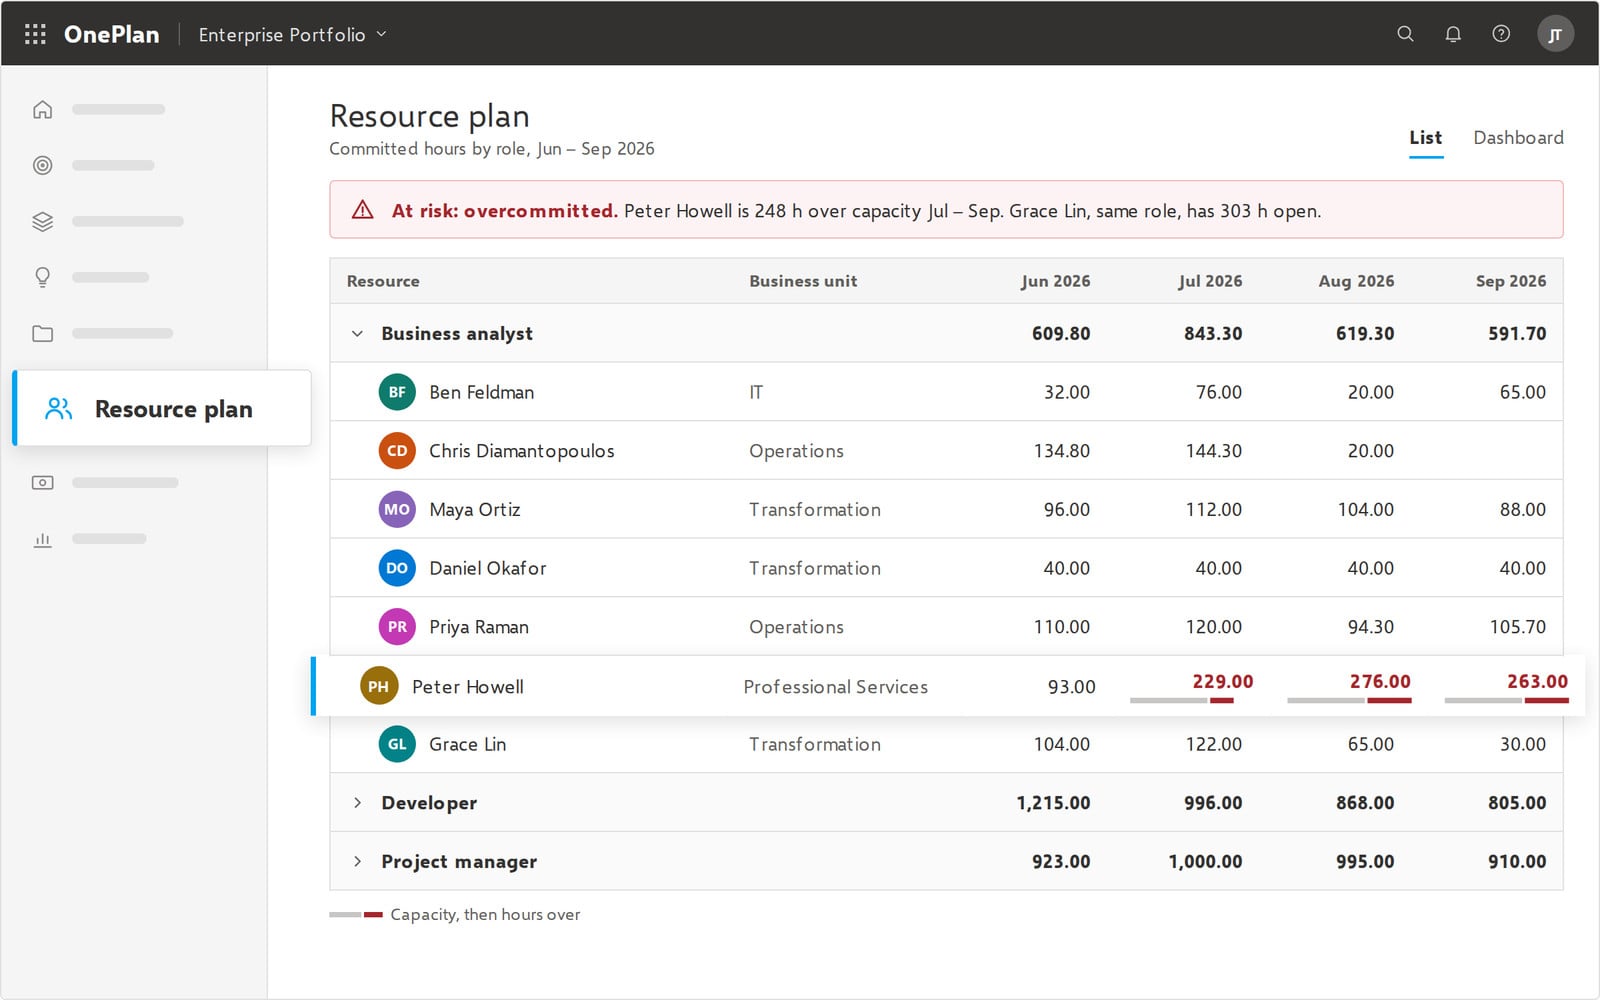
Task: Open the target icon in sidebar
Action: coord(42,165)
